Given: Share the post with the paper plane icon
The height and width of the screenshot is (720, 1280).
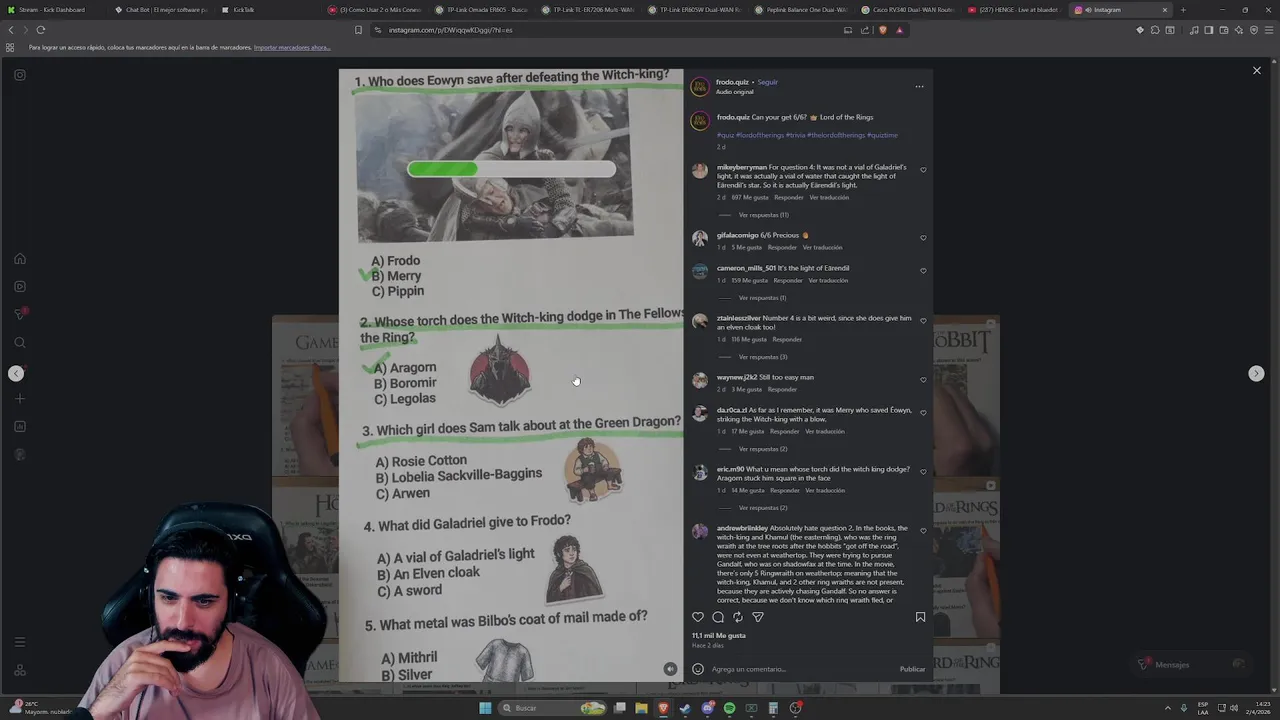Looking at the screenshot, I should click(758, 617).
